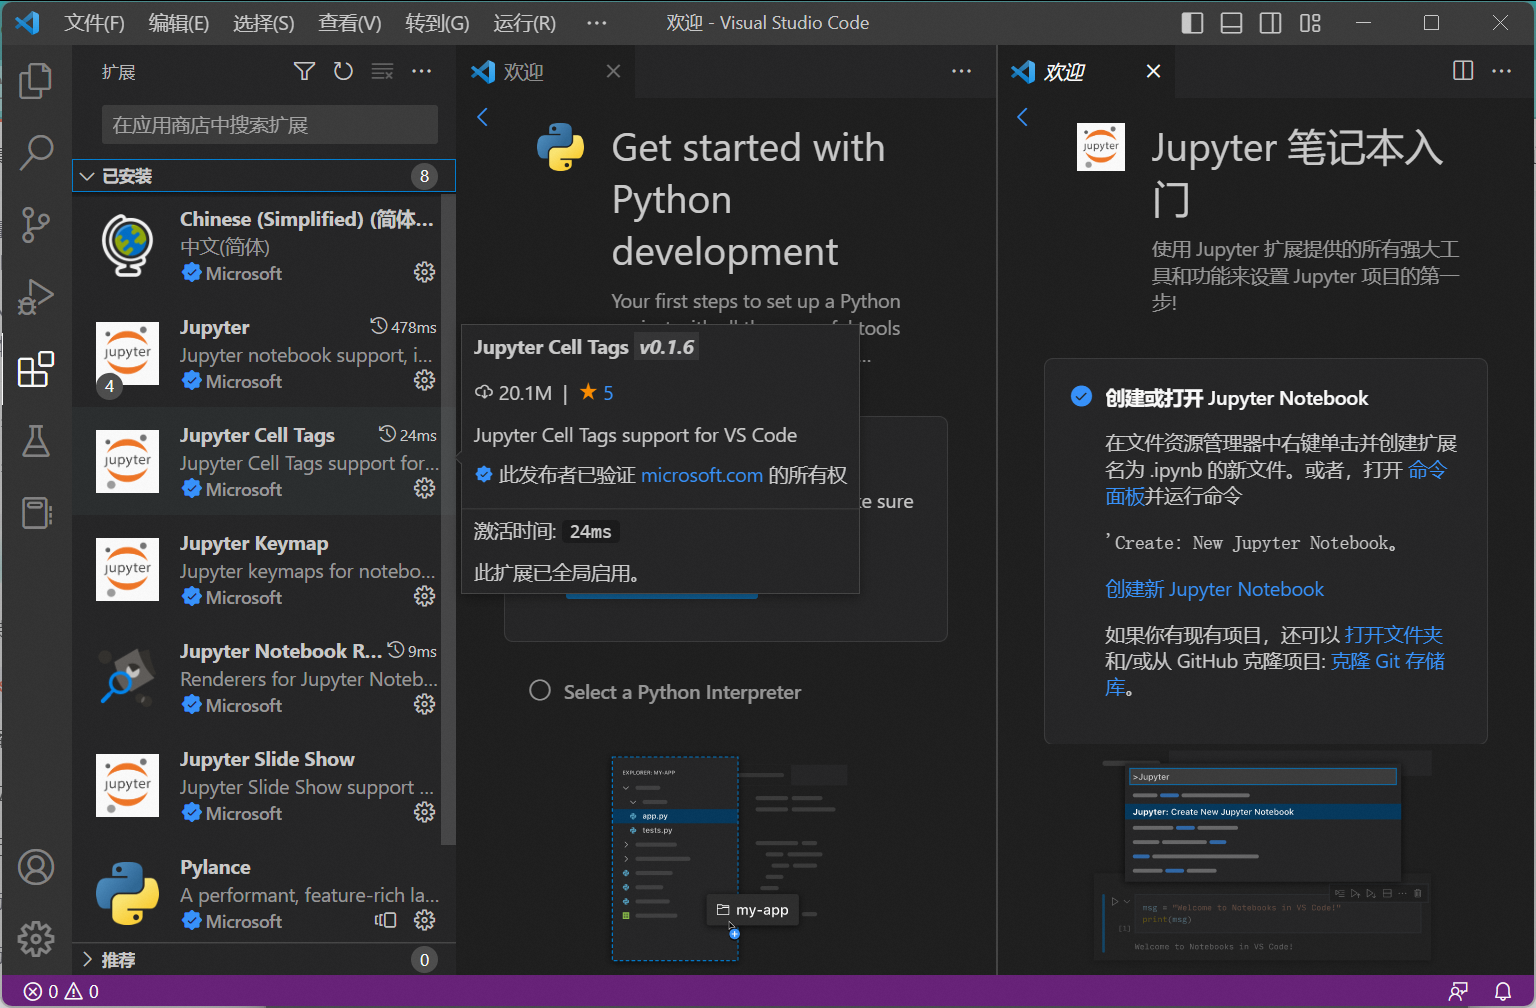Focus the extension marketplace search box
The width and height of the screenshot is (1536, 1008).
pos(270,125)
